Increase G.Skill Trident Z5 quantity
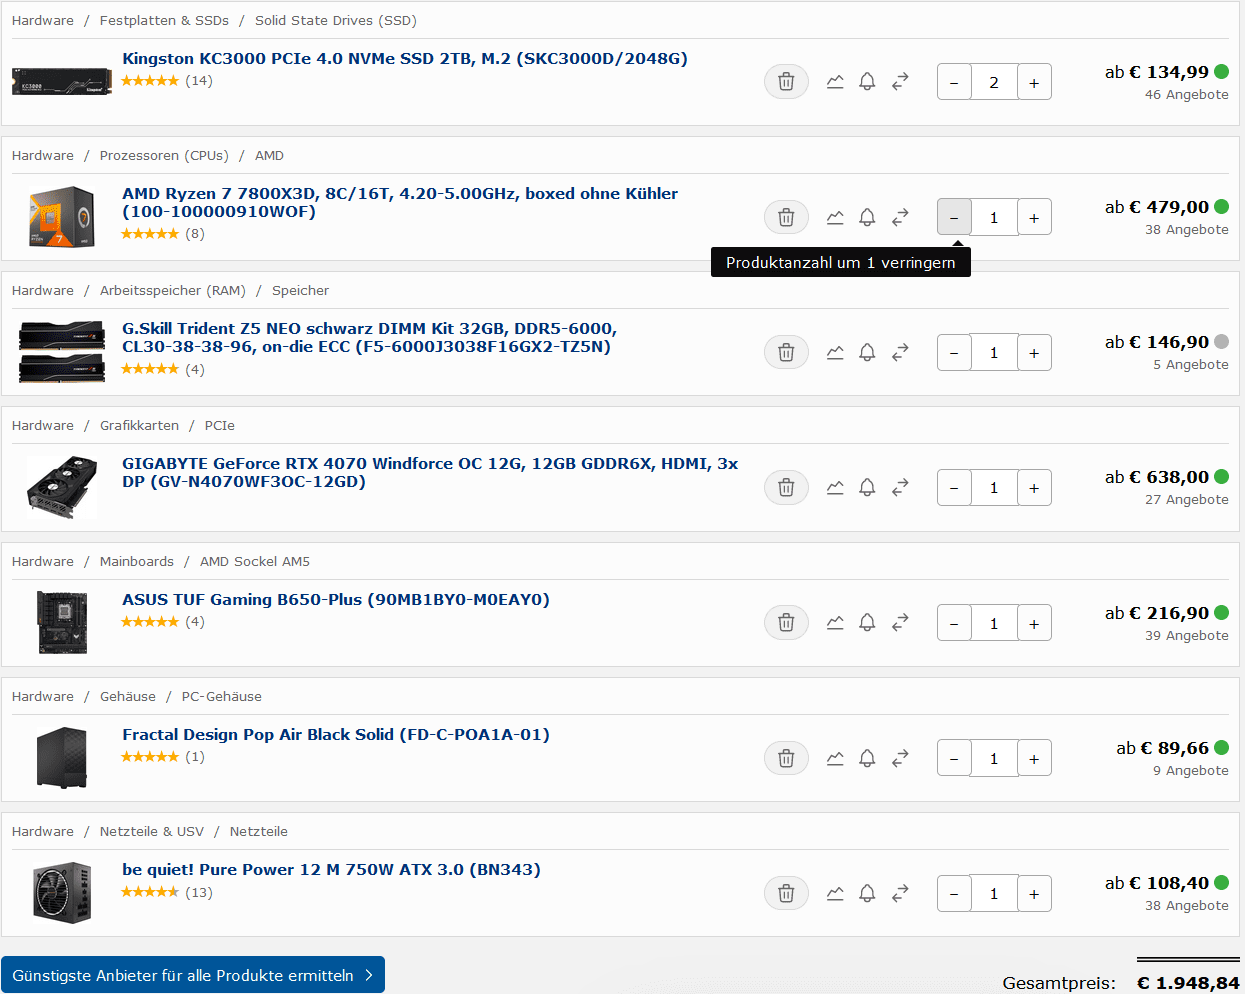This screenshot has width=1245, height=994. tap(1034, 352)
